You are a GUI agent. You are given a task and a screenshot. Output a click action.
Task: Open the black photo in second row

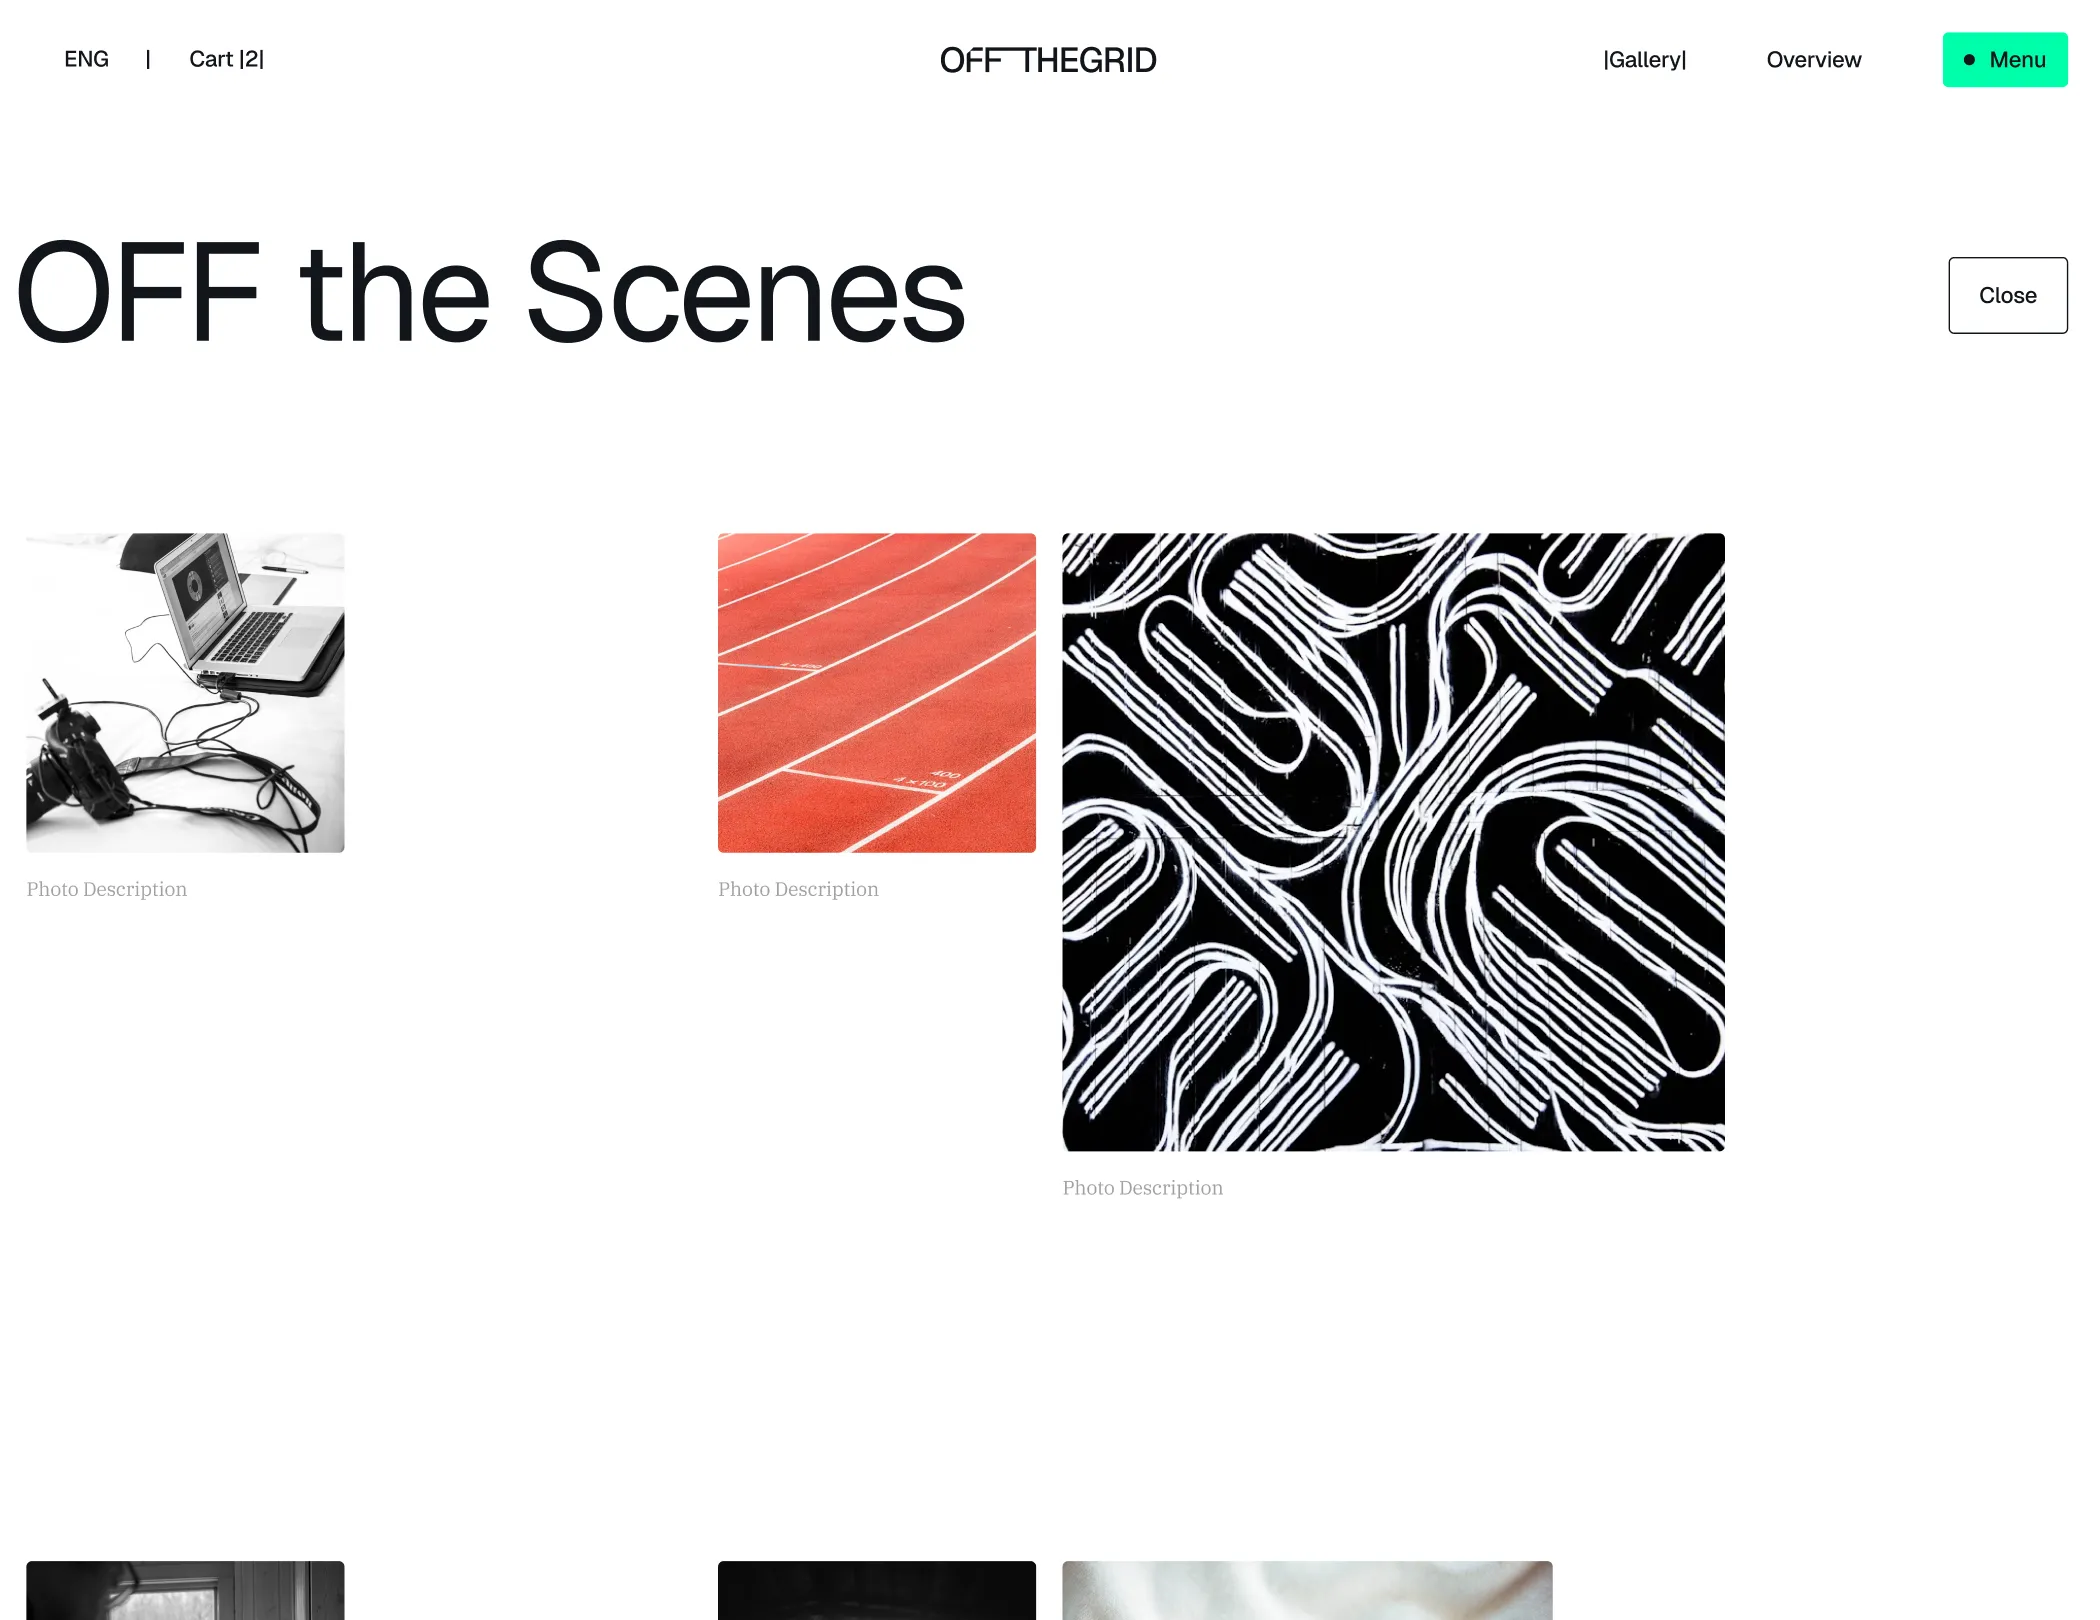coord(876,1590)
